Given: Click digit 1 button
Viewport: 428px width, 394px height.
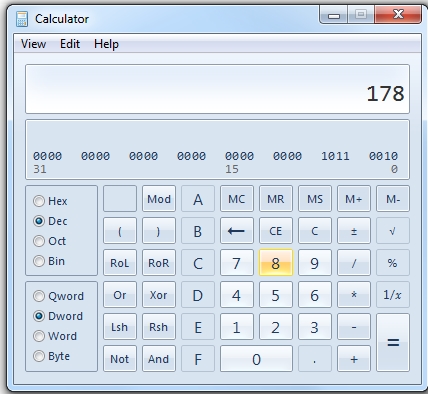Looking at the screenshot, I should [x=237, y=327].
